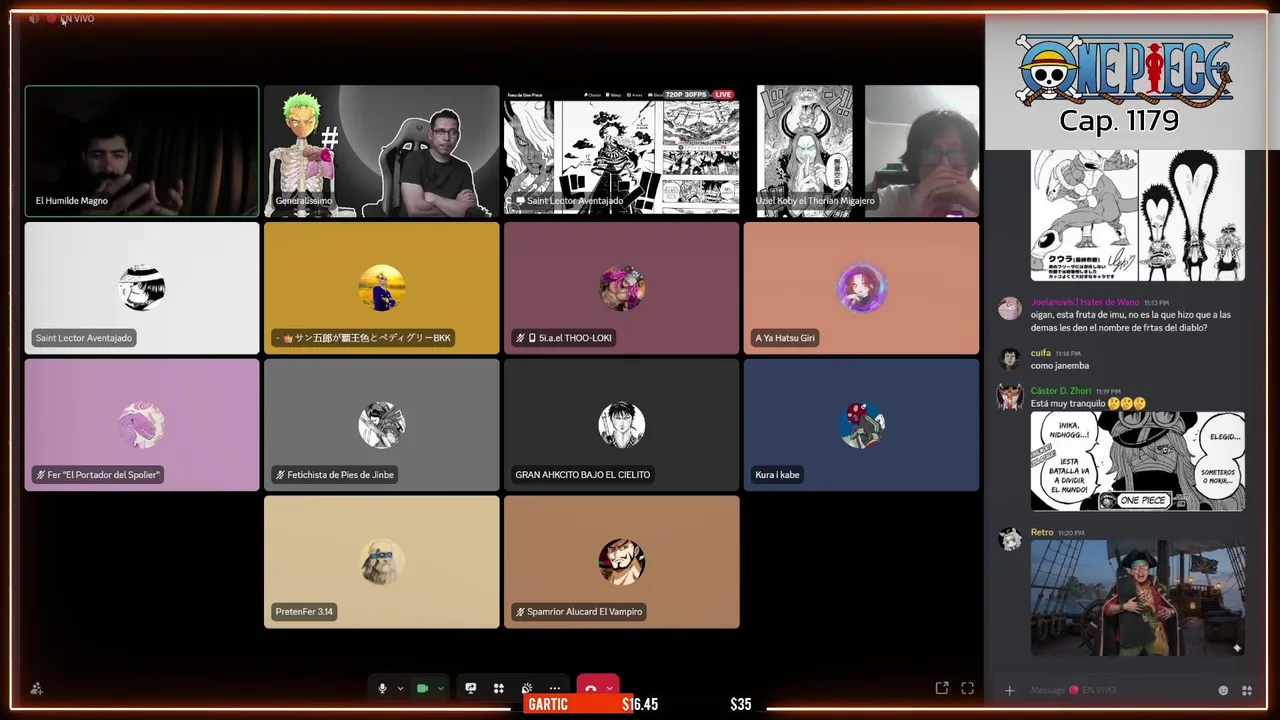Click the サン五郎 BKK avatar
The height and width of the screenshot is (720, 1280).
(x=382, y=288)
